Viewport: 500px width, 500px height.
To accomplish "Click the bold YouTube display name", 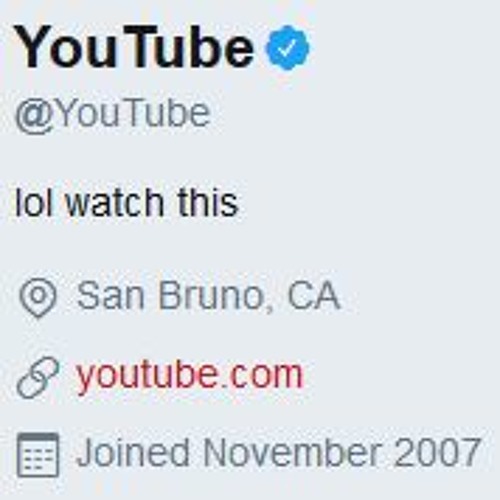I will pos(134,47).
